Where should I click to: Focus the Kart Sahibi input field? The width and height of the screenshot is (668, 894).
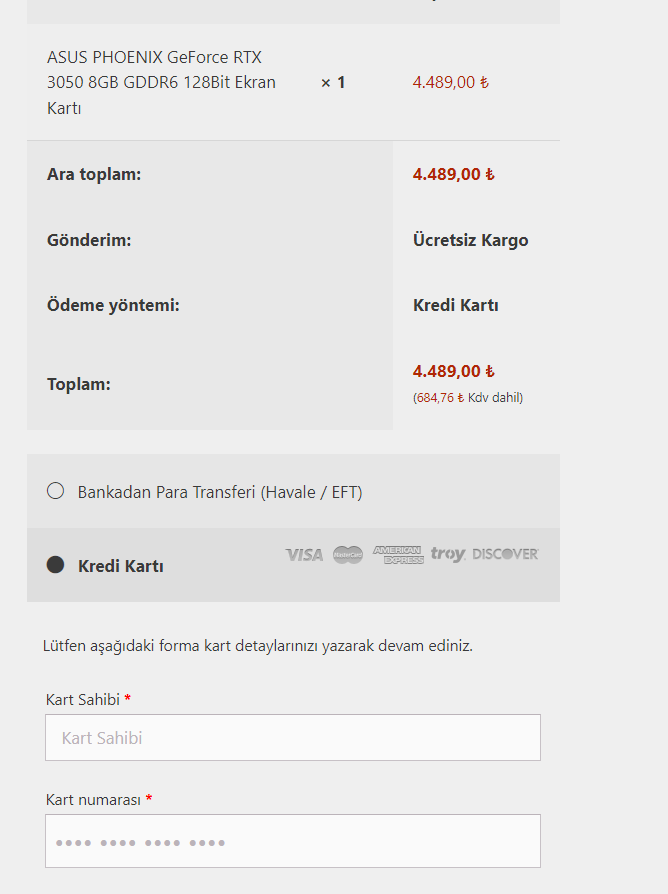(x=292, y=738)
